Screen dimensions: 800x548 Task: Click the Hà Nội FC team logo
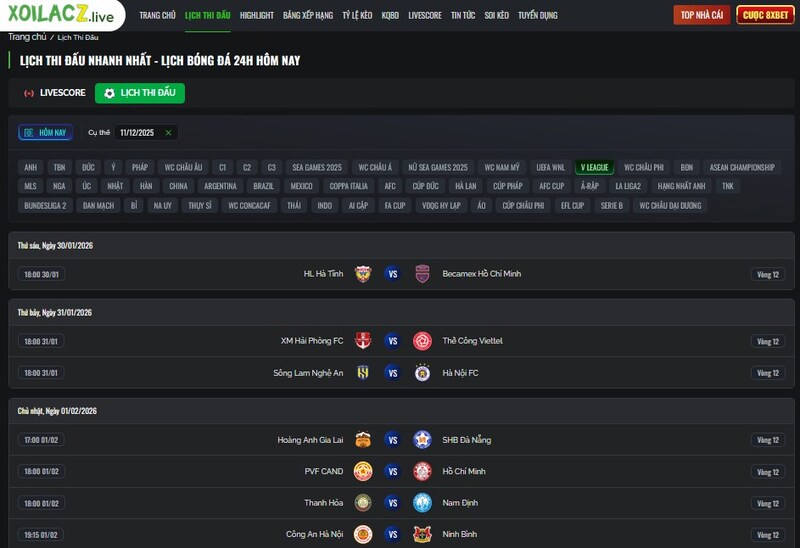point(422,373)
